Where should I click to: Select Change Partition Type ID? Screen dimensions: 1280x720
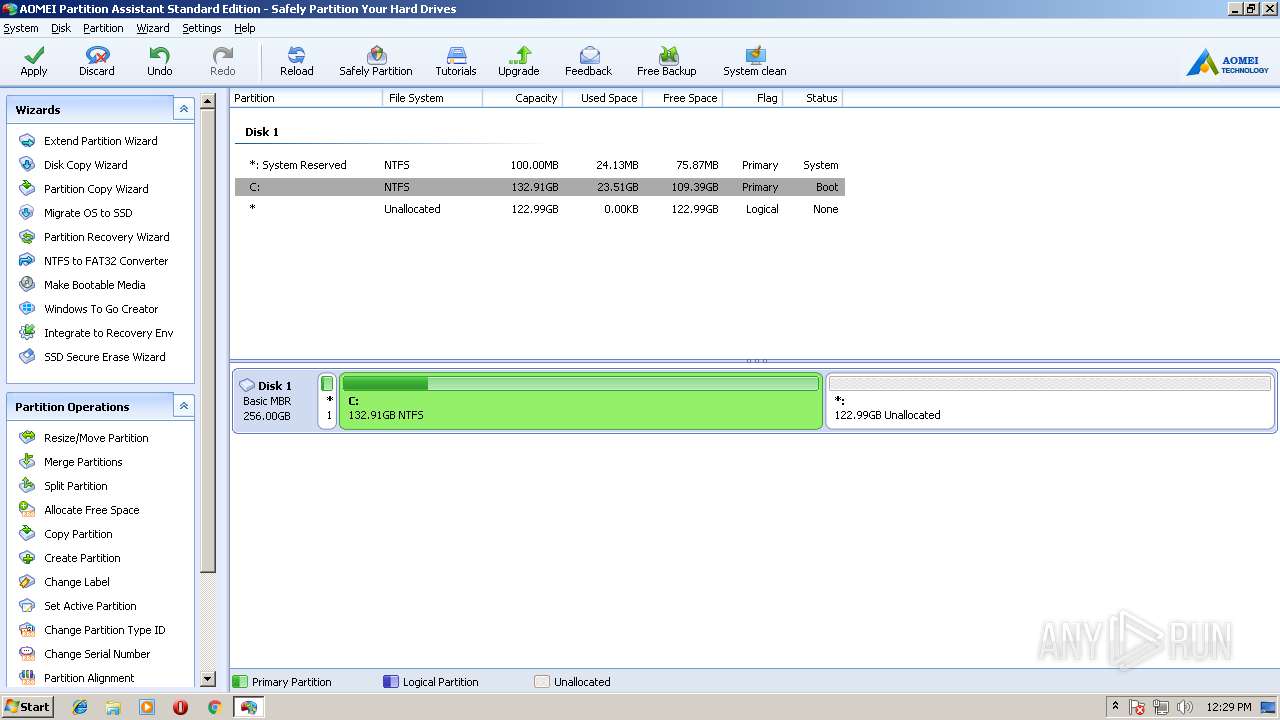pos(104,630)
